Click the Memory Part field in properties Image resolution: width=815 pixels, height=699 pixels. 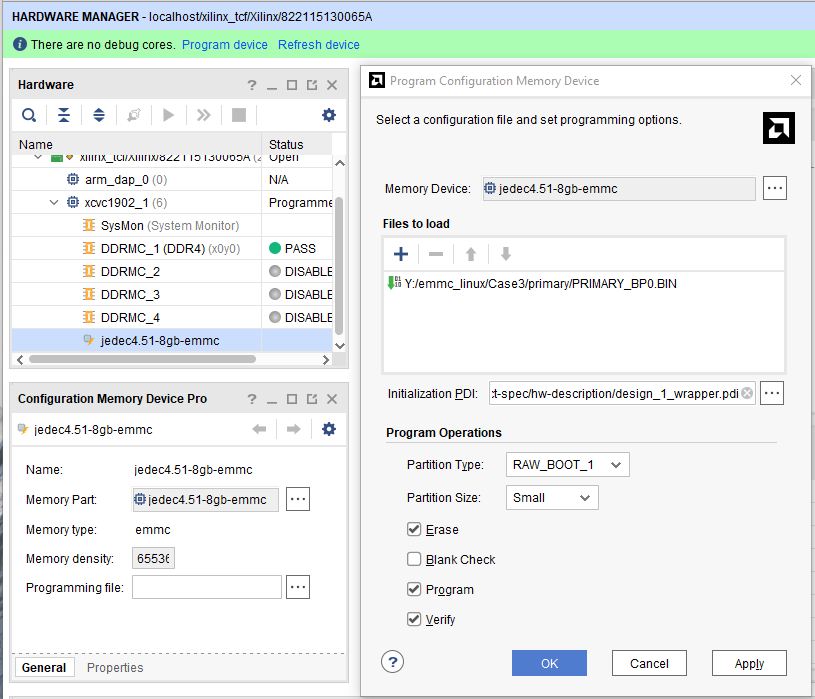[206, 499]
